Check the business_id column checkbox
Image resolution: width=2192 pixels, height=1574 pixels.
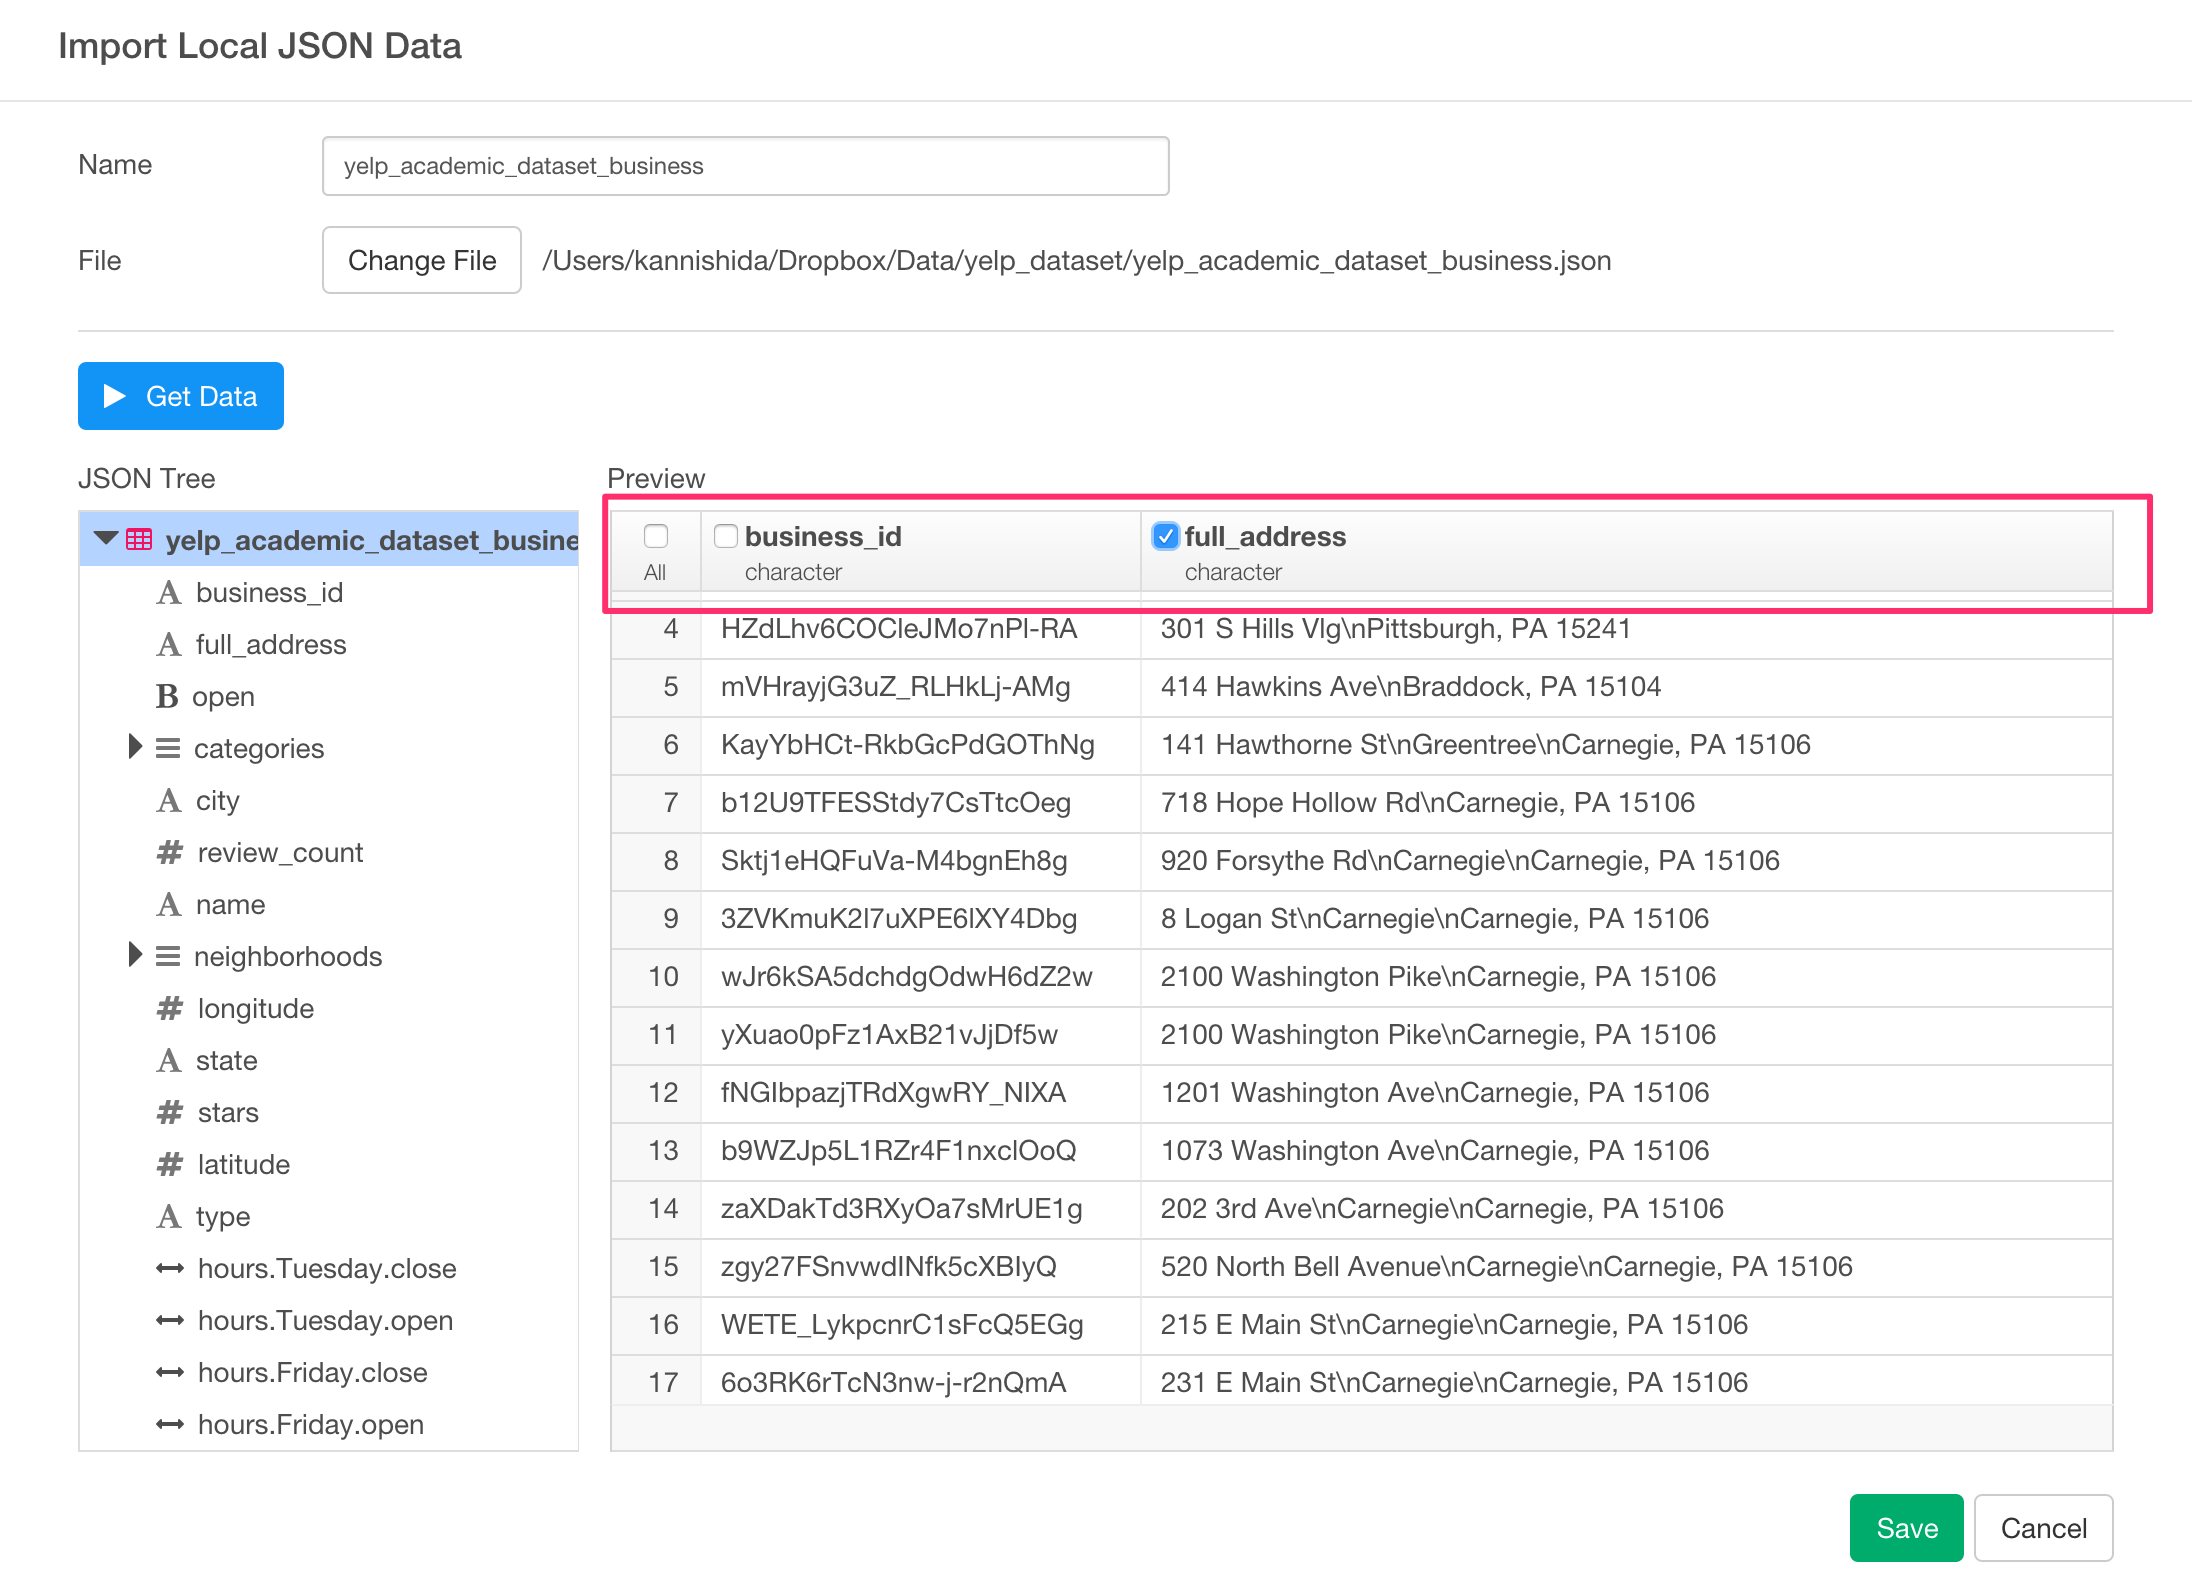pos(726,537)
